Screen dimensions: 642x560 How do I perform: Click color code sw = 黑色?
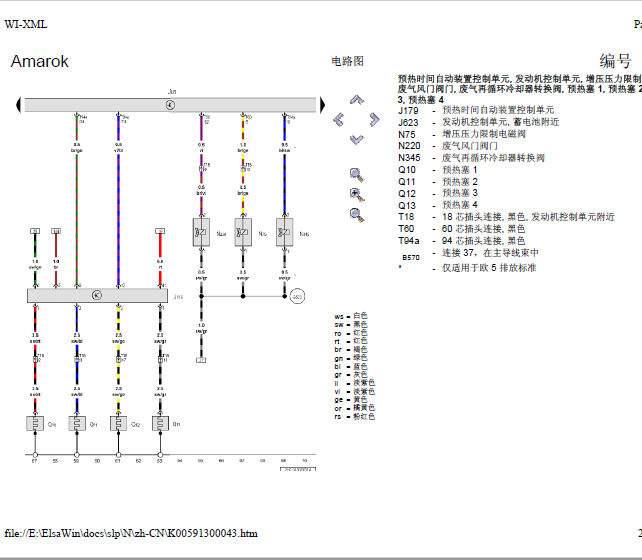click(x=351, y=324)
